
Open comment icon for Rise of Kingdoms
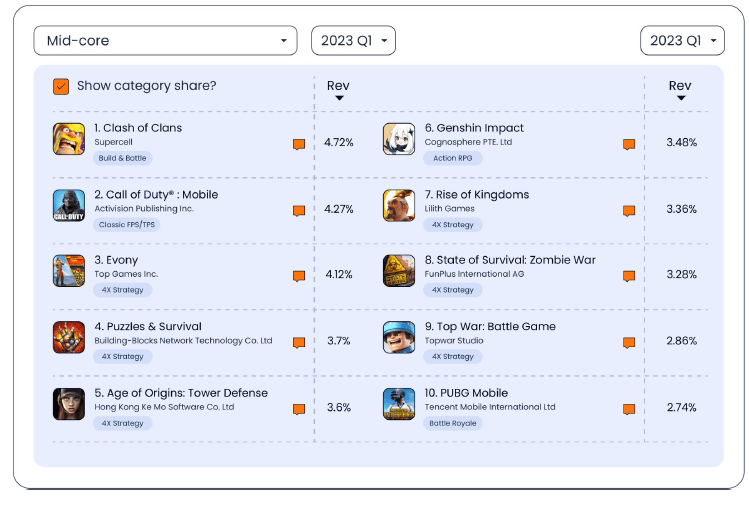[x=629, y=210]
